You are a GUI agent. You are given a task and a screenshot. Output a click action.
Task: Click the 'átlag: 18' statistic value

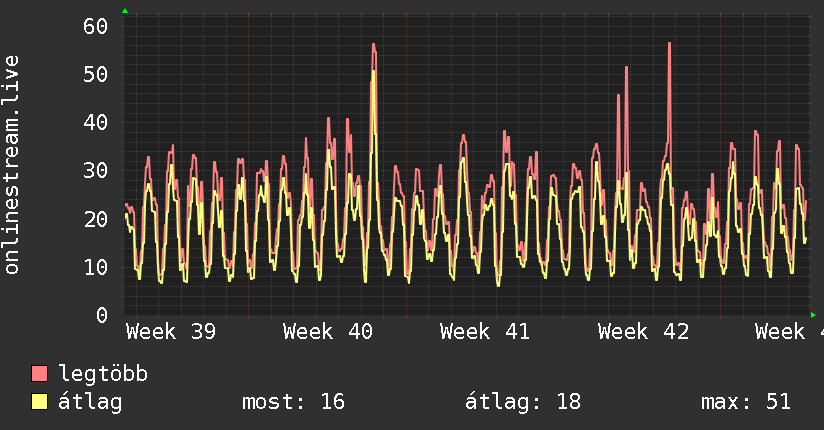(x=523, y=402)
